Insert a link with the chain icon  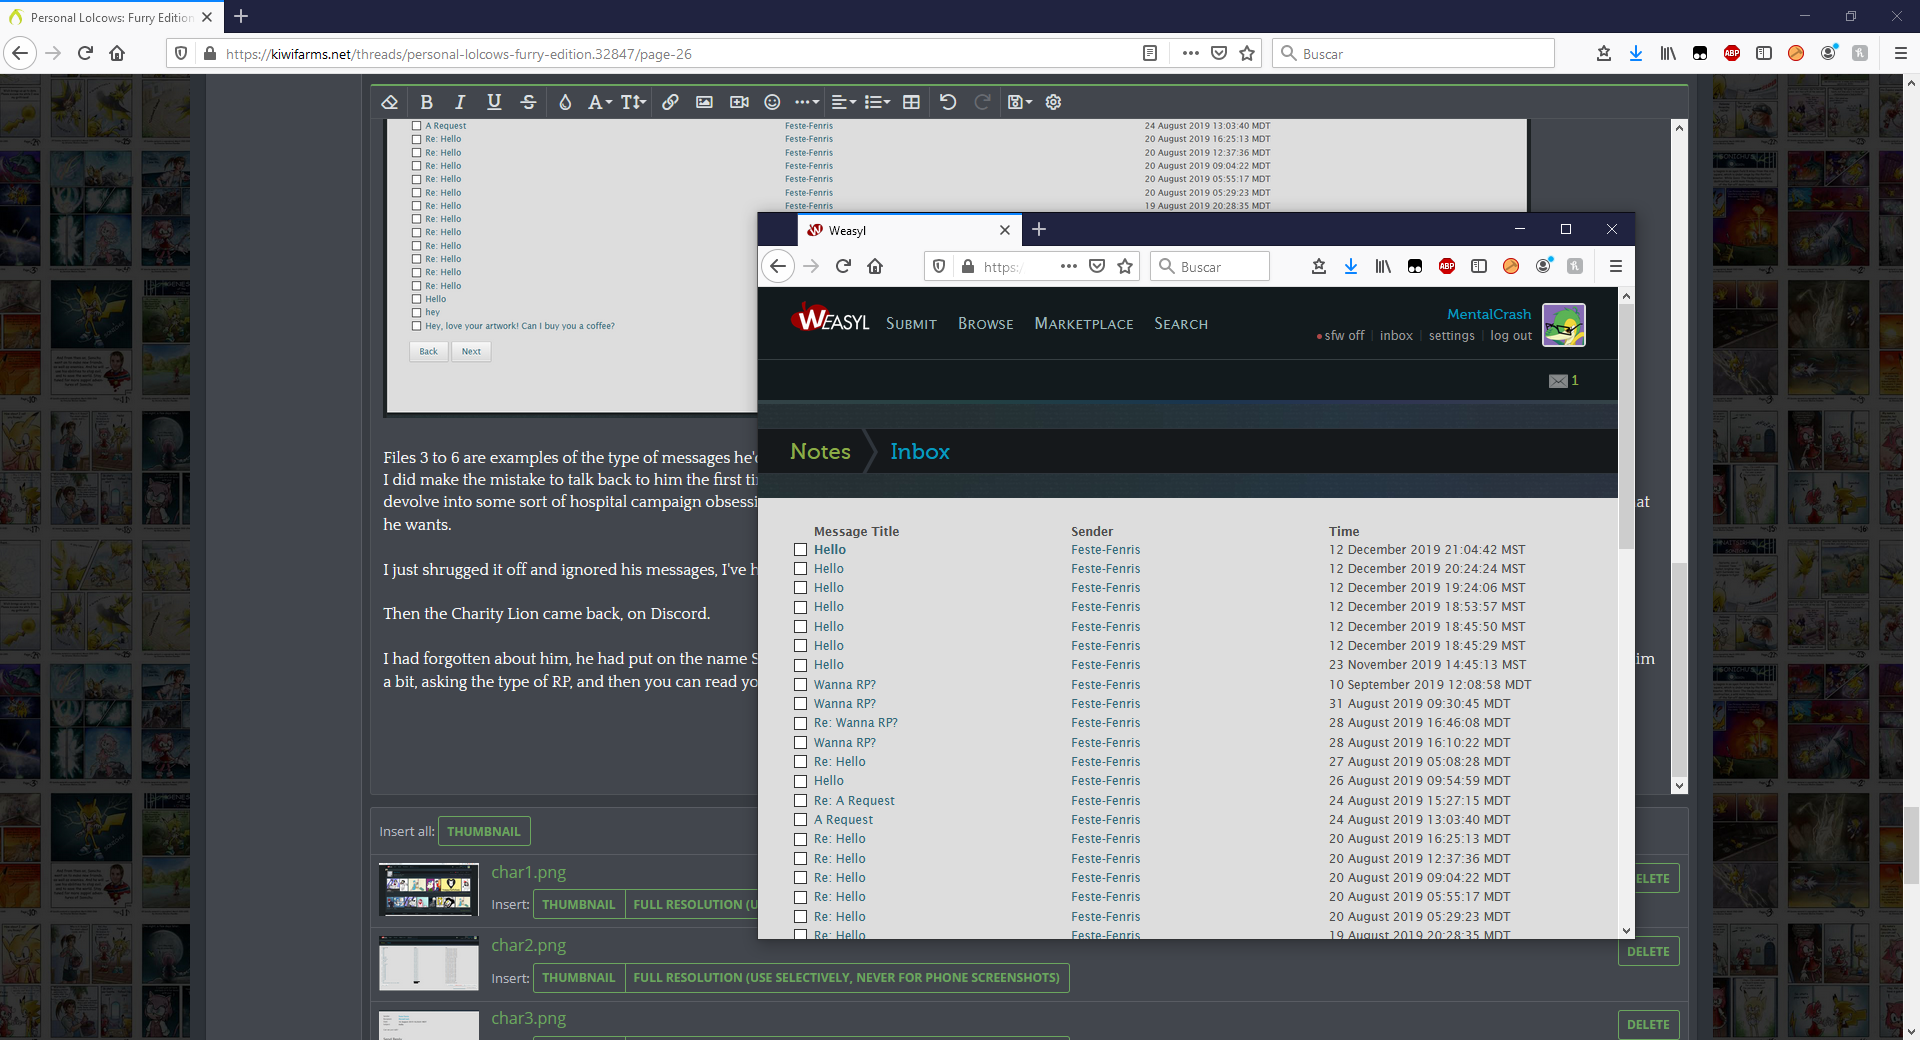(670, 102)
